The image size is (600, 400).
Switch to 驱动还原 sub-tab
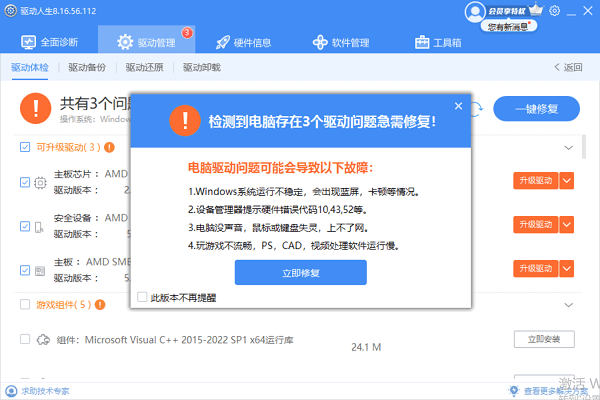[x=144, y=67]
